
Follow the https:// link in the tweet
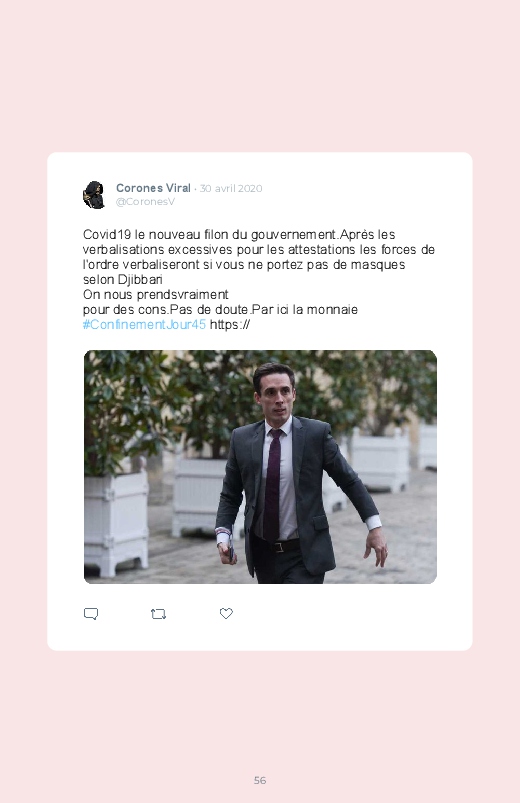pyautogui.click(x=230, y=324)
